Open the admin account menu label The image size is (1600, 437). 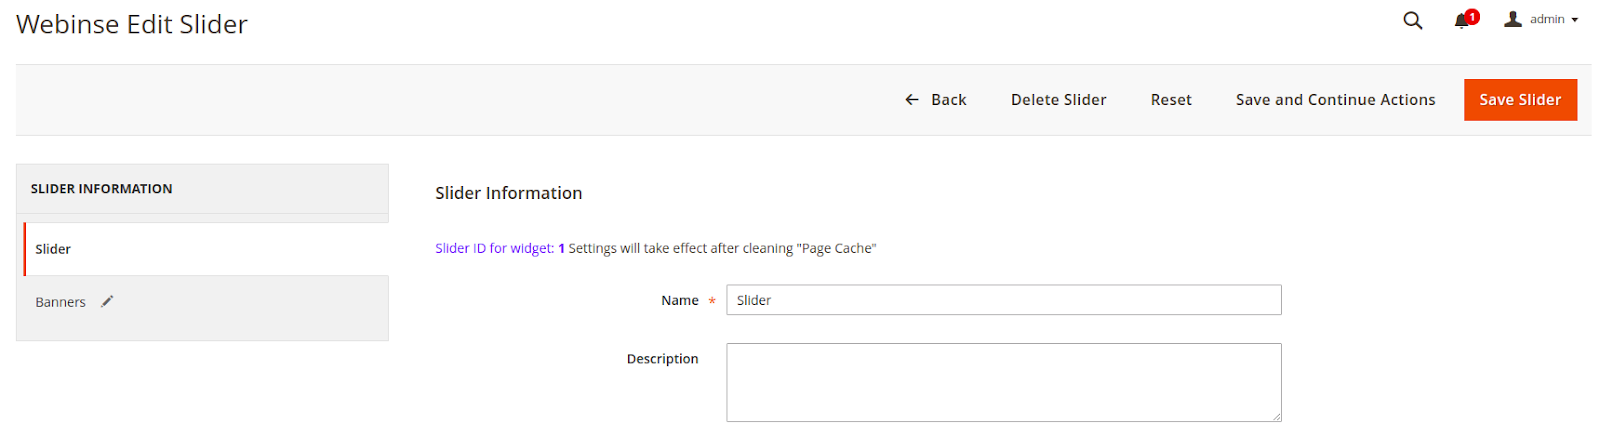point(1547,19)
